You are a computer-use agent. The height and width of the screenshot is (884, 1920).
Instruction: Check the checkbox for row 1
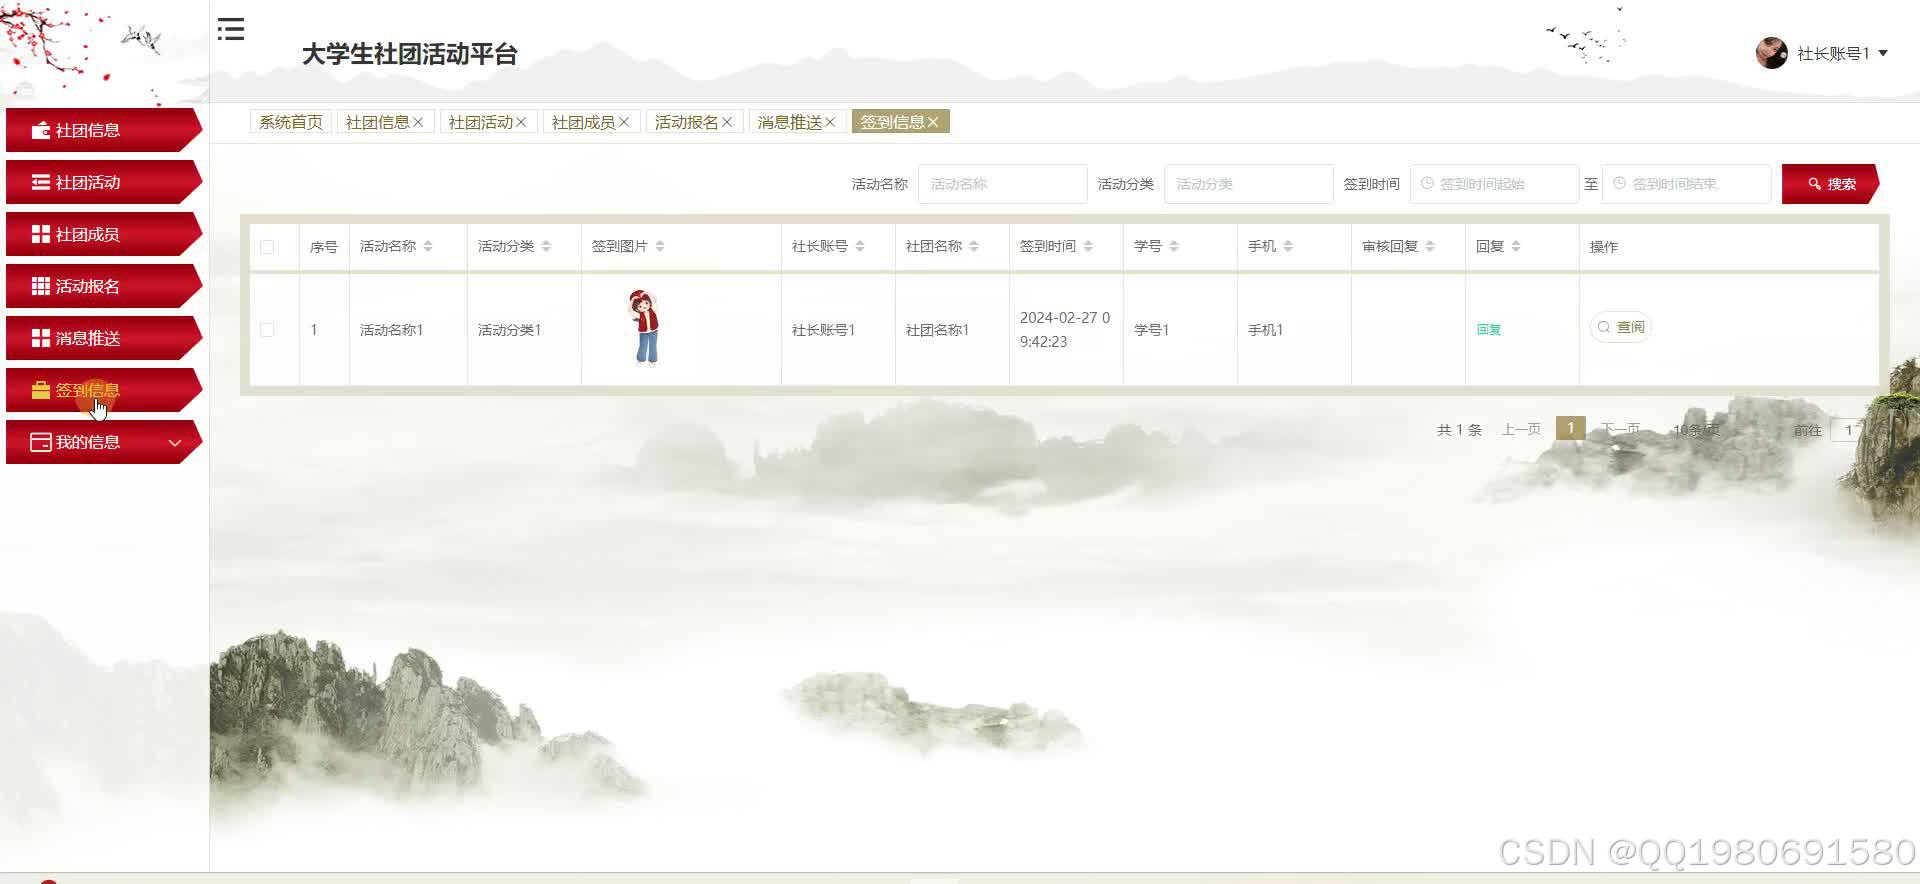point(267,330)
